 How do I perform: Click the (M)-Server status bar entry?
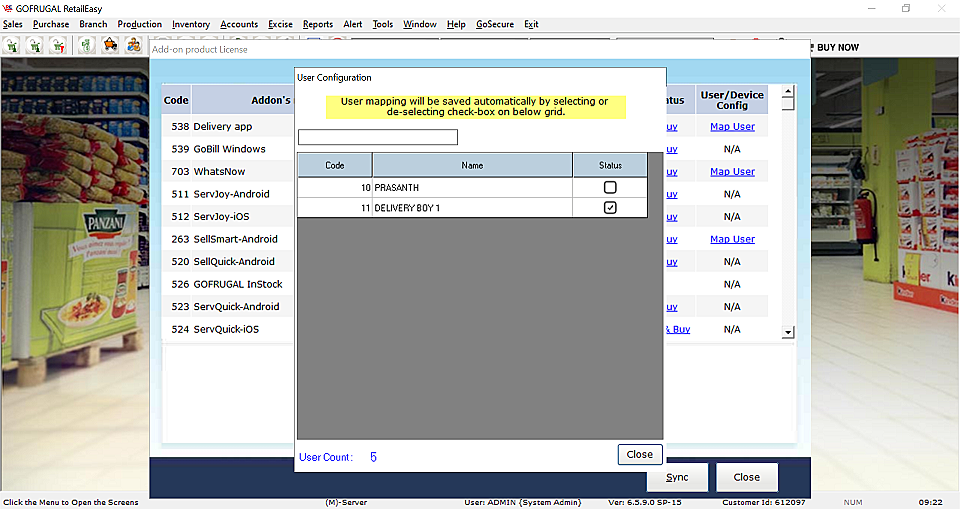pyautogui.click(x=346, y=502)
